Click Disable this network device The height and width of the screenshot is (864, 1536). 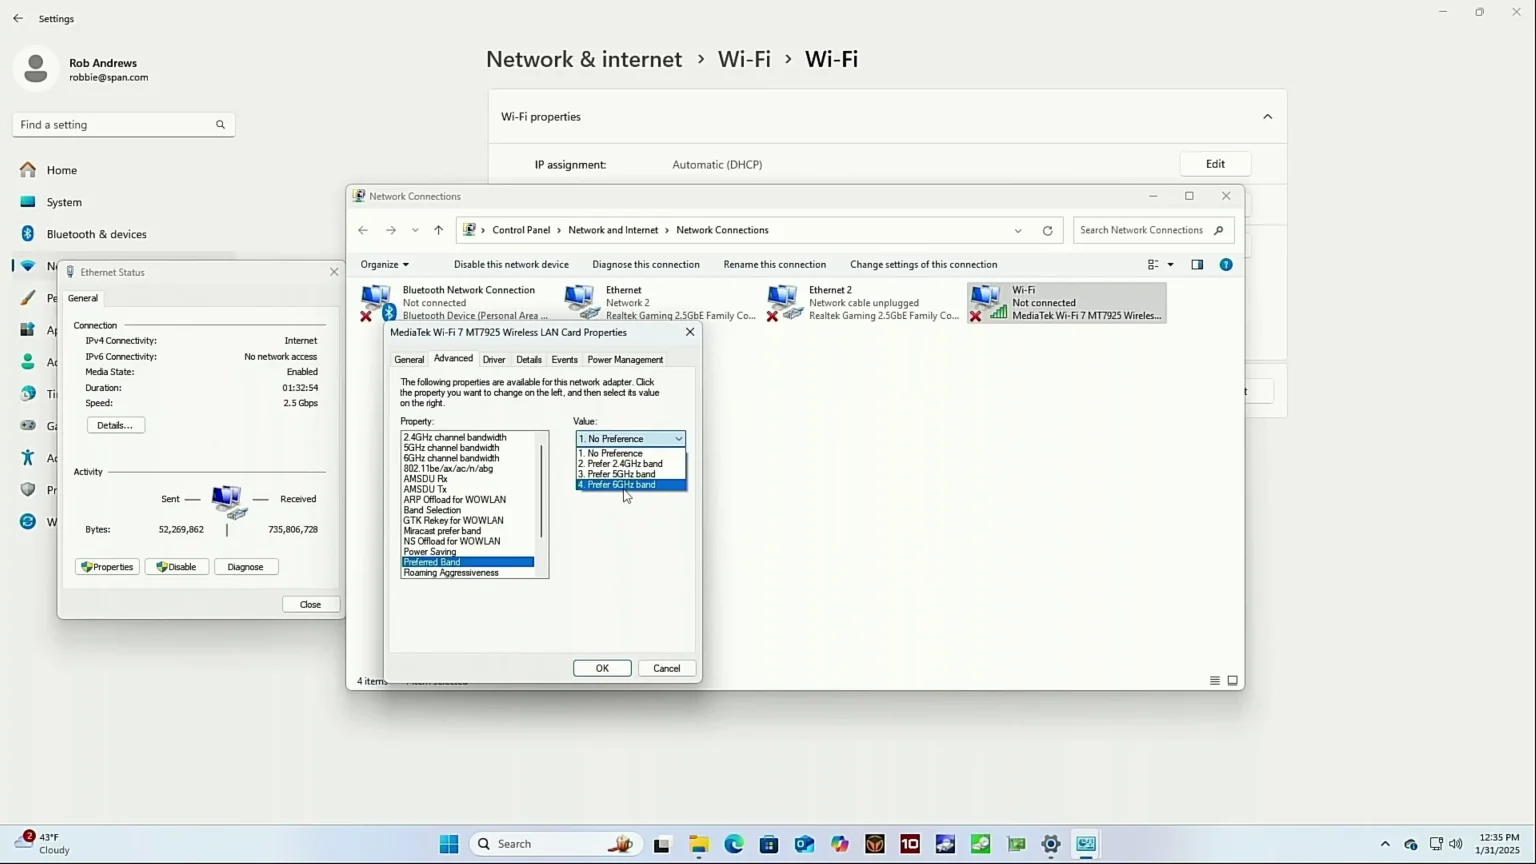click(x=511, y=265)
